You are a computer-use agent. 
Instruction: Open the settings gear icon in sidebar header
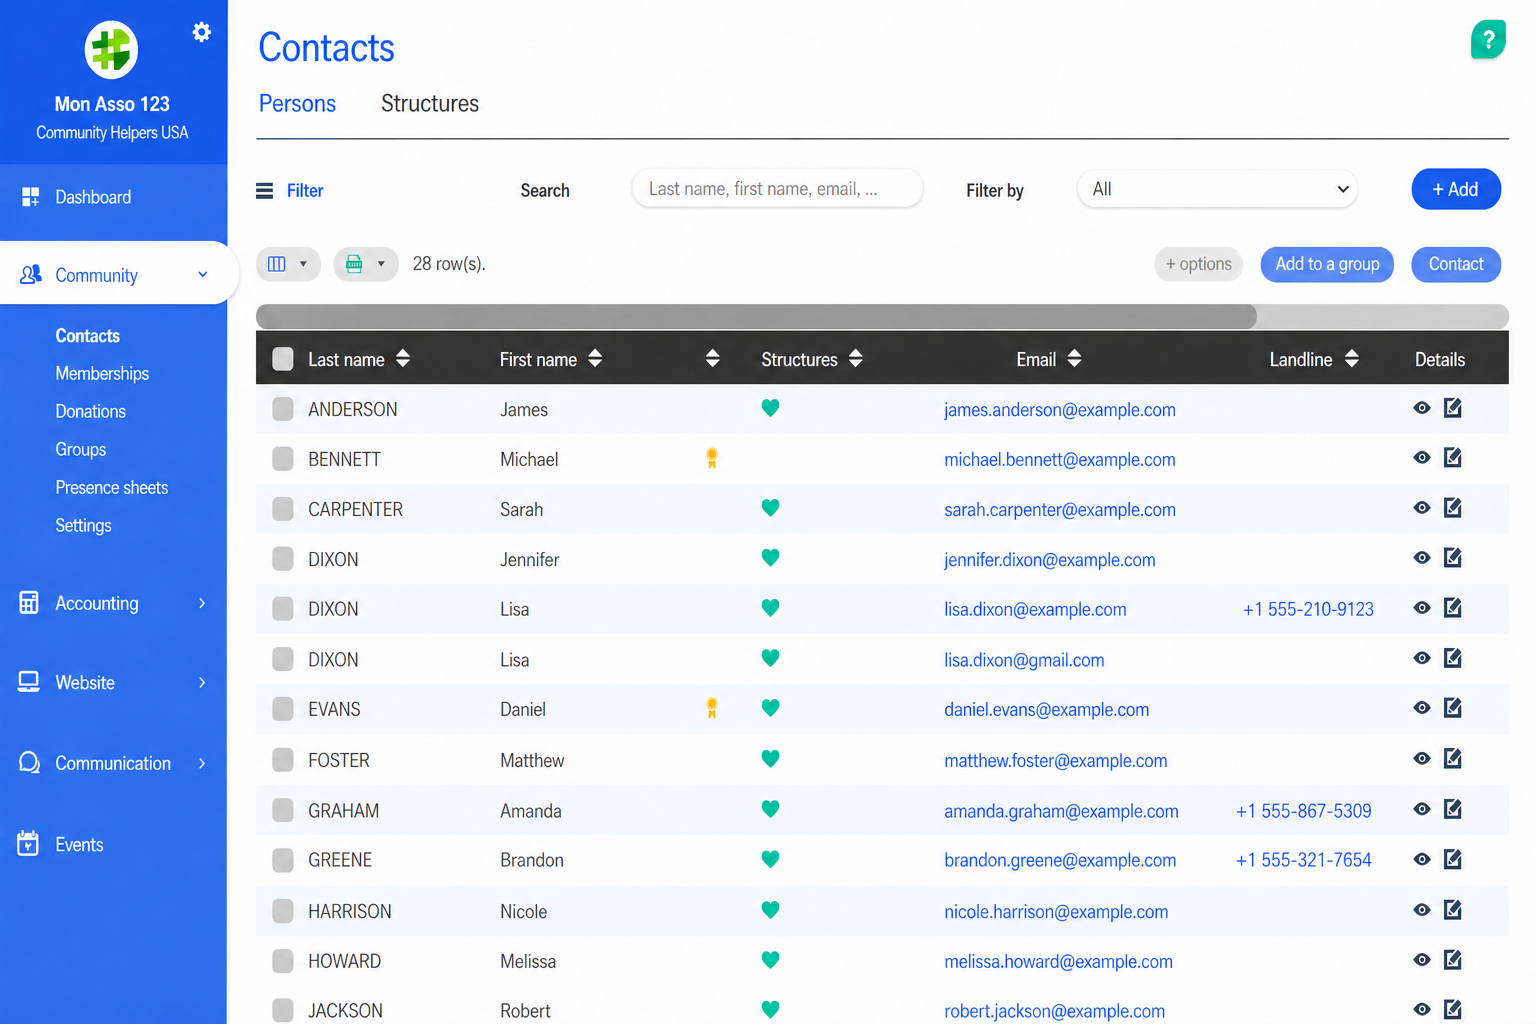tap(202, 32)
